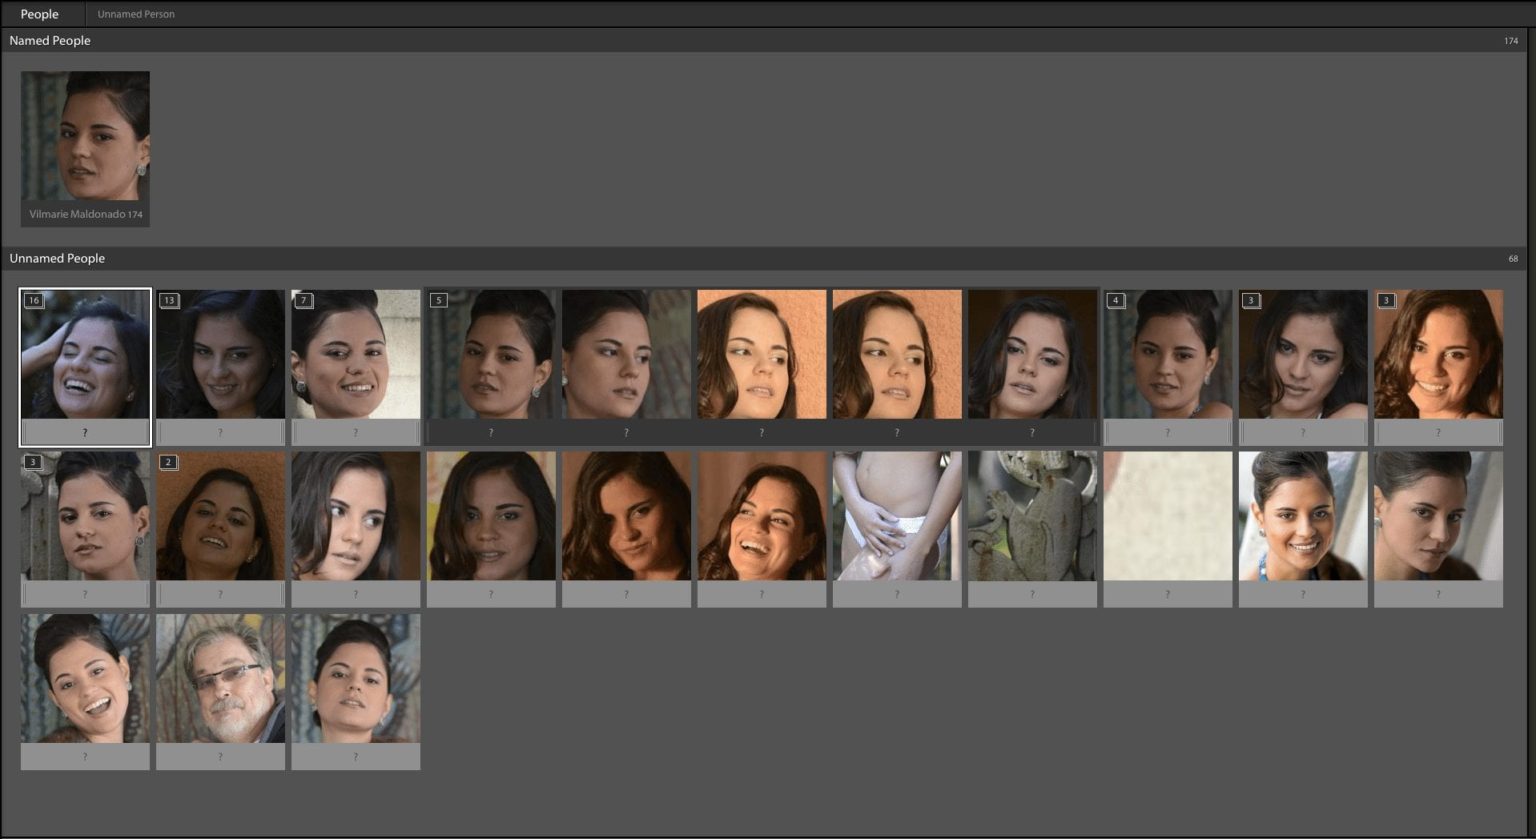This screenshot has width=1536, height=839.
Task: Open the Unnamed Person tab
Action: (135, 13)
